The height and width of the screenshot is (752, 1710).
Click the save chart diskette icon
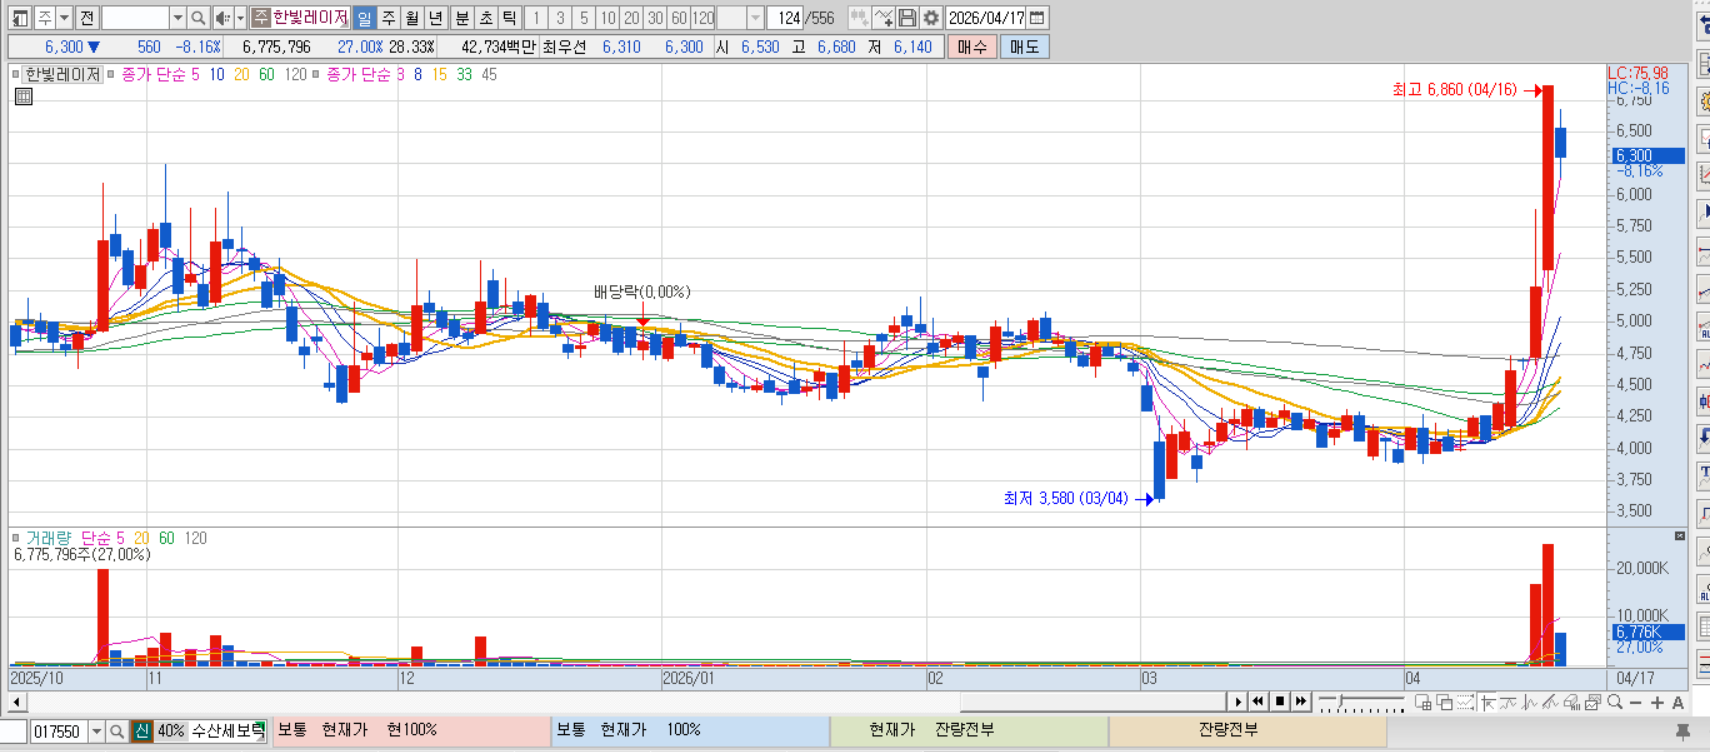click(907, 18)
